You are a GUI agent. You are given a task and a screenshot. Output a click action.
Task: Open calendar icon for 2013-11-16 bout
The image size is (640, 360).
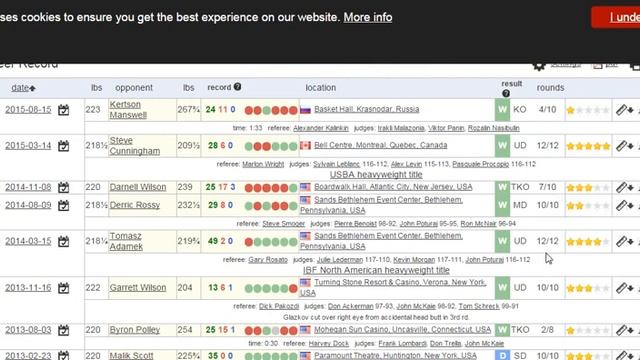tap(63, 288)
